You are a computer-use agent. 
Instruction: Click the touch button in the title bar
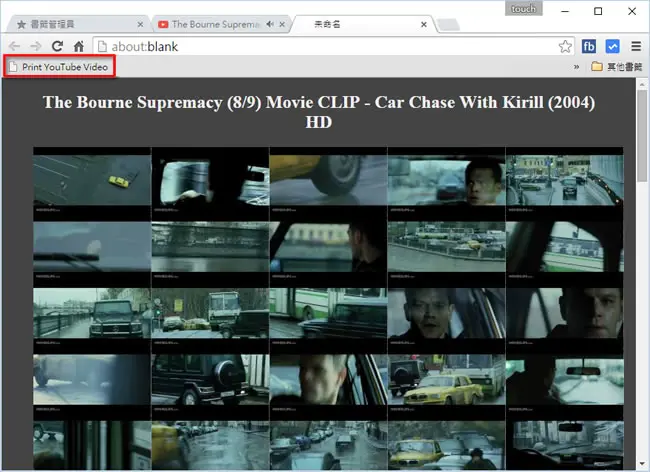524,9
